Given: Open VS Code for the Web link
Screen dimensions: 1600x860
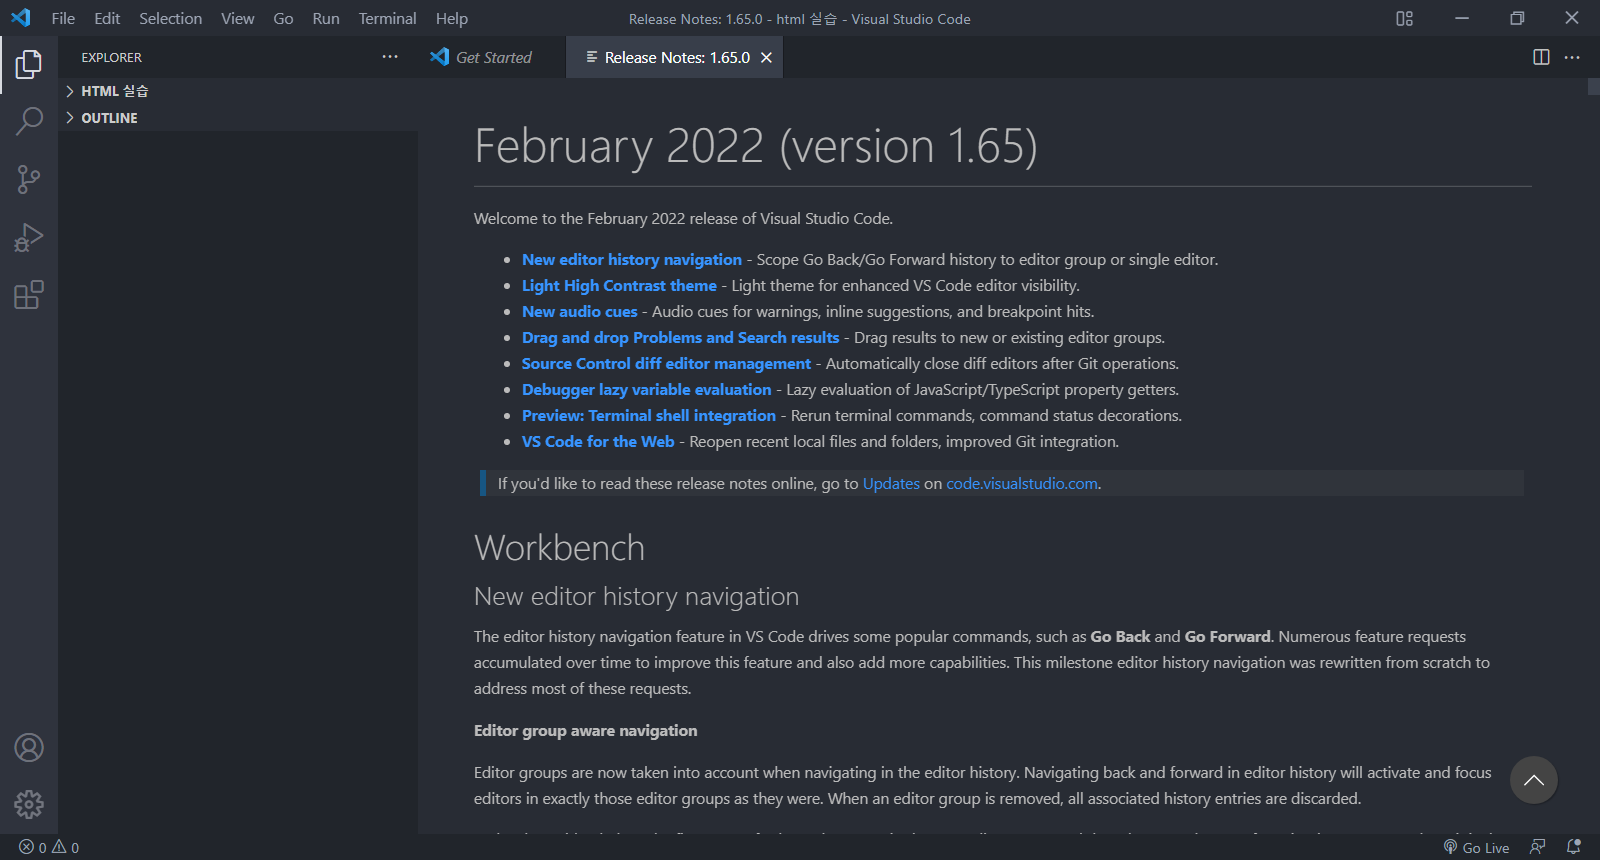Looking at the screenshot, I should pos(598,441).
